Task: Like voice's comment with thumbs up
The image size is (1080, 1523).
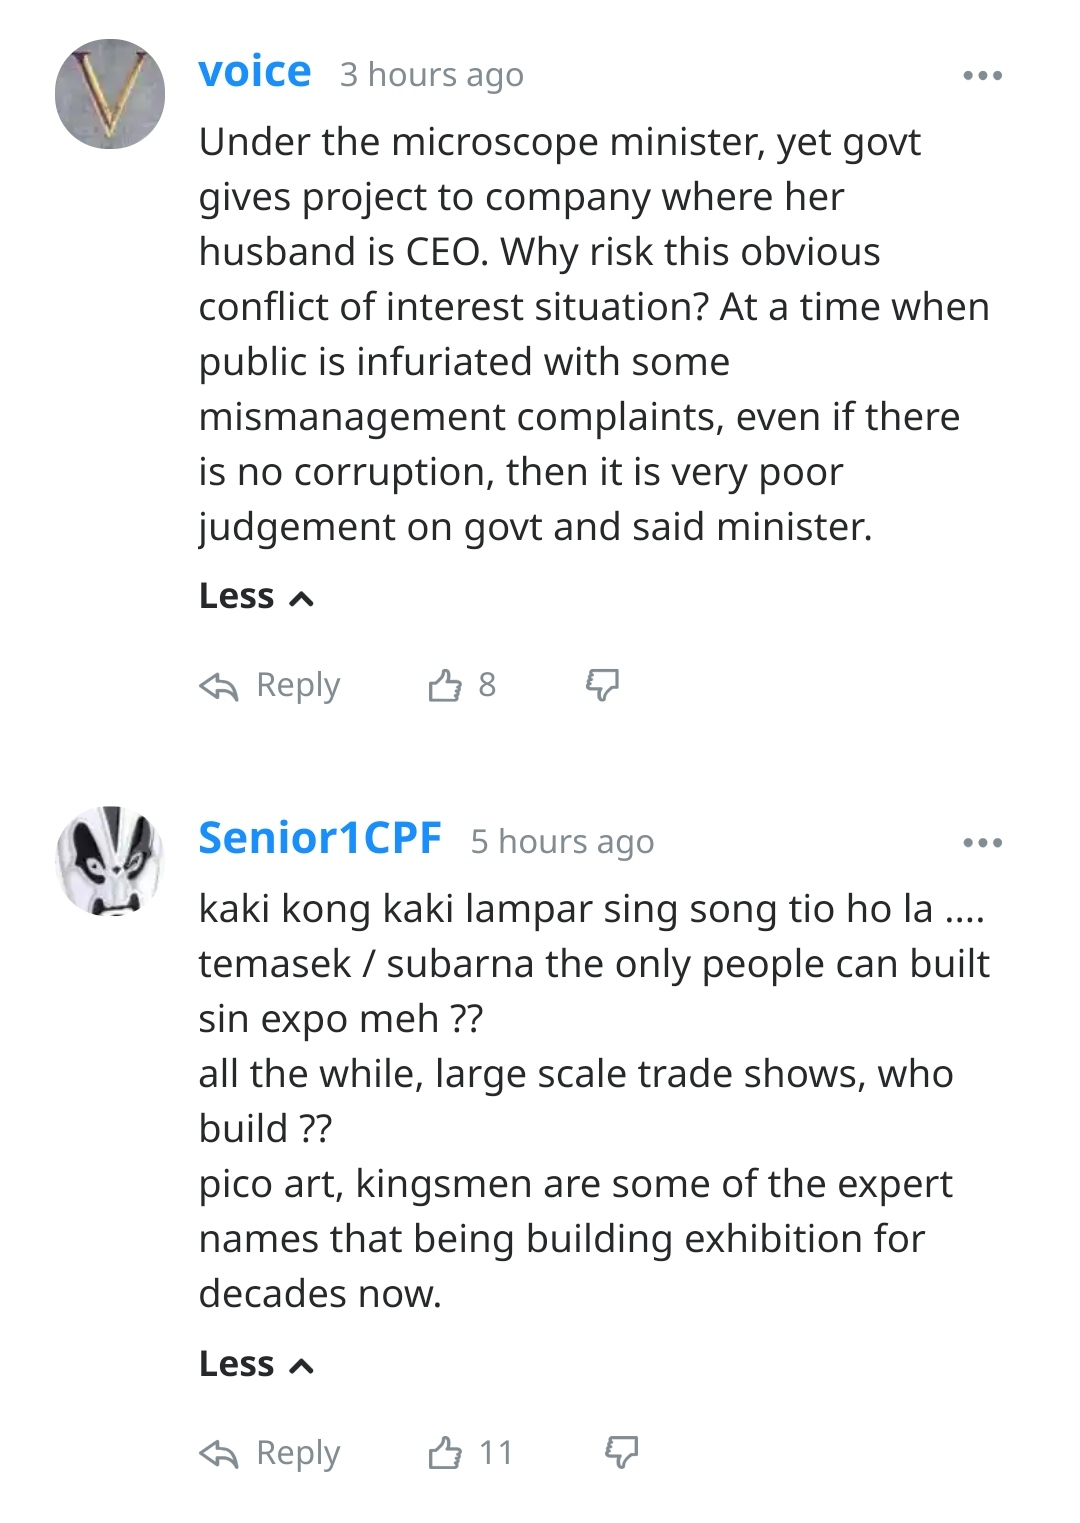Action: tap(445, 685)
